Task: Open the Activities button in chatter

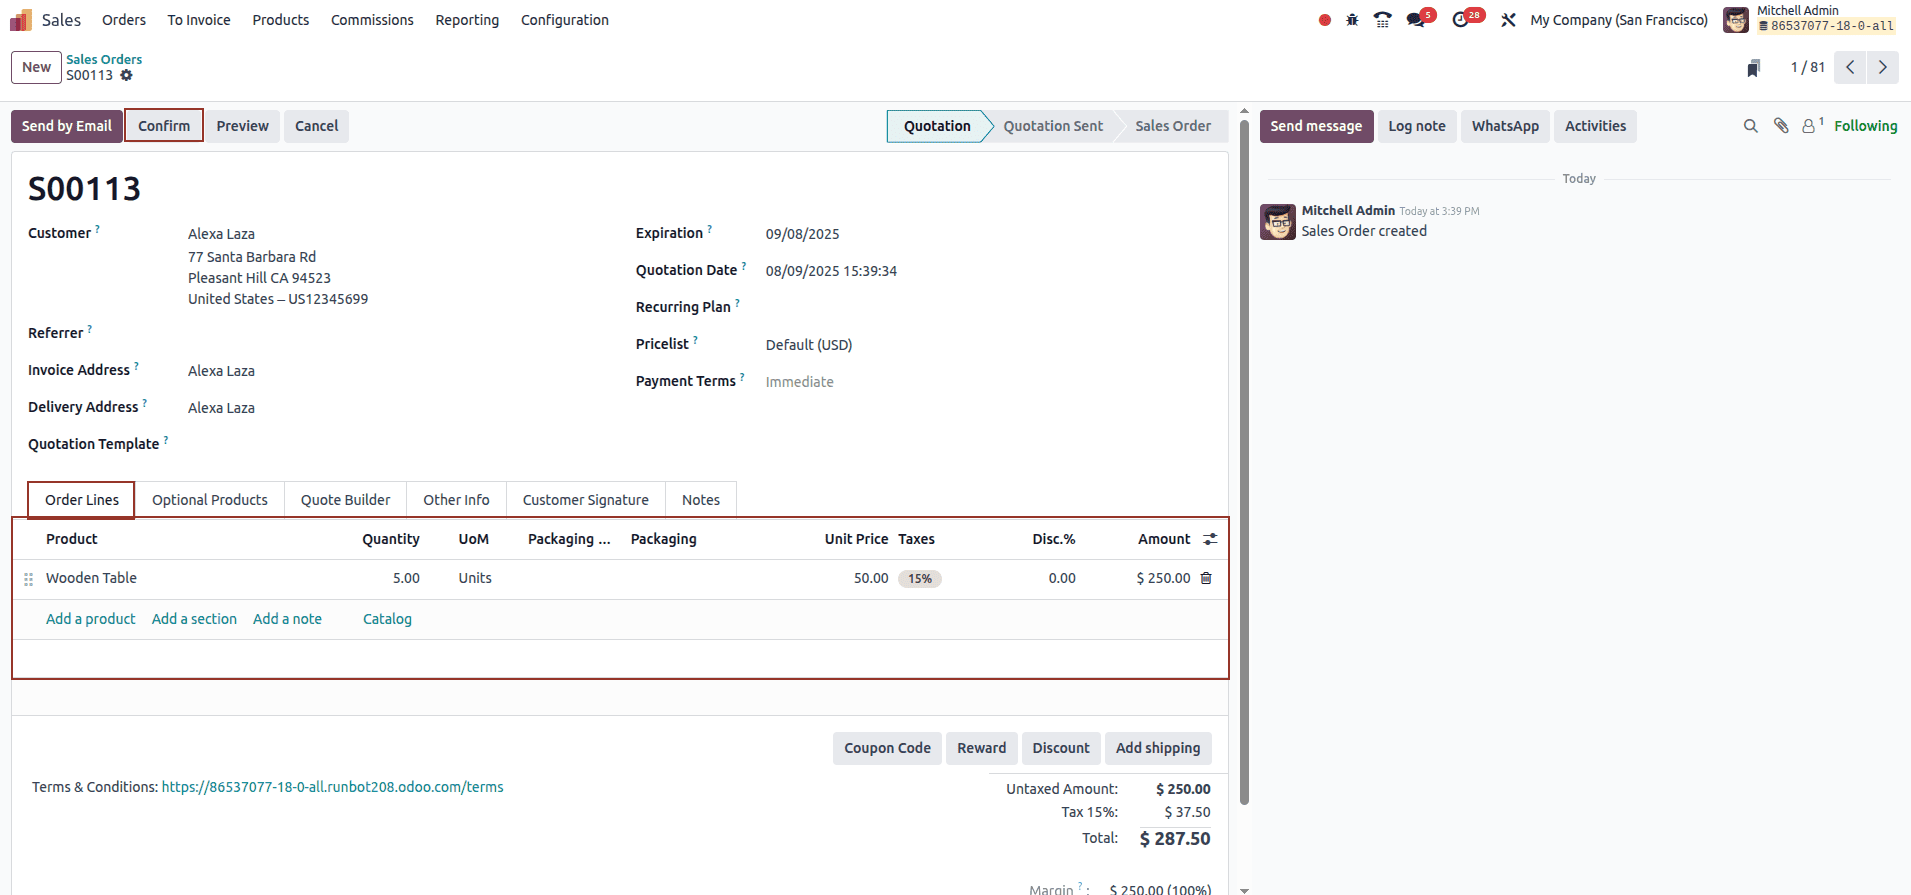Action: tap(1596, 126)
